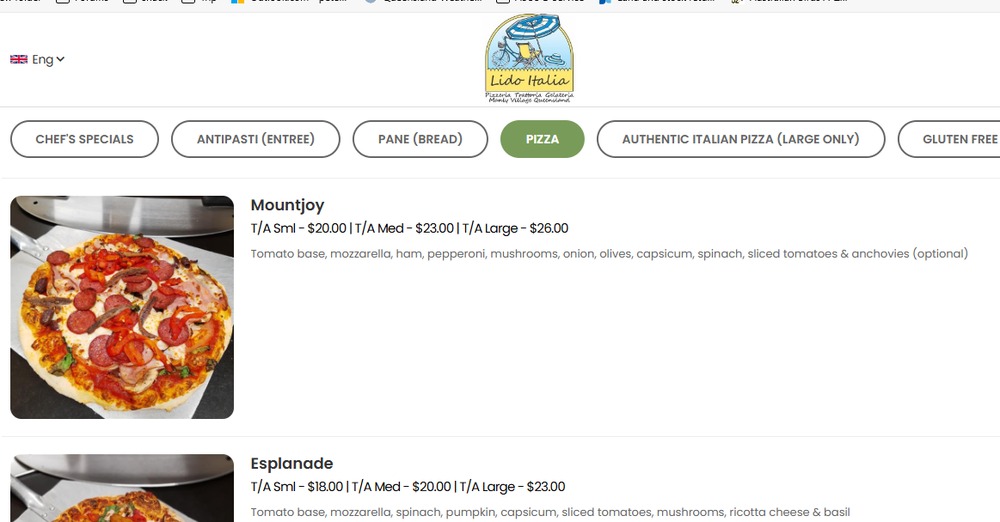This screenshot has width=1000, height=522.
Task: Click the UK flag language icon
Action: pyautogui.click(x=18, y=59)
